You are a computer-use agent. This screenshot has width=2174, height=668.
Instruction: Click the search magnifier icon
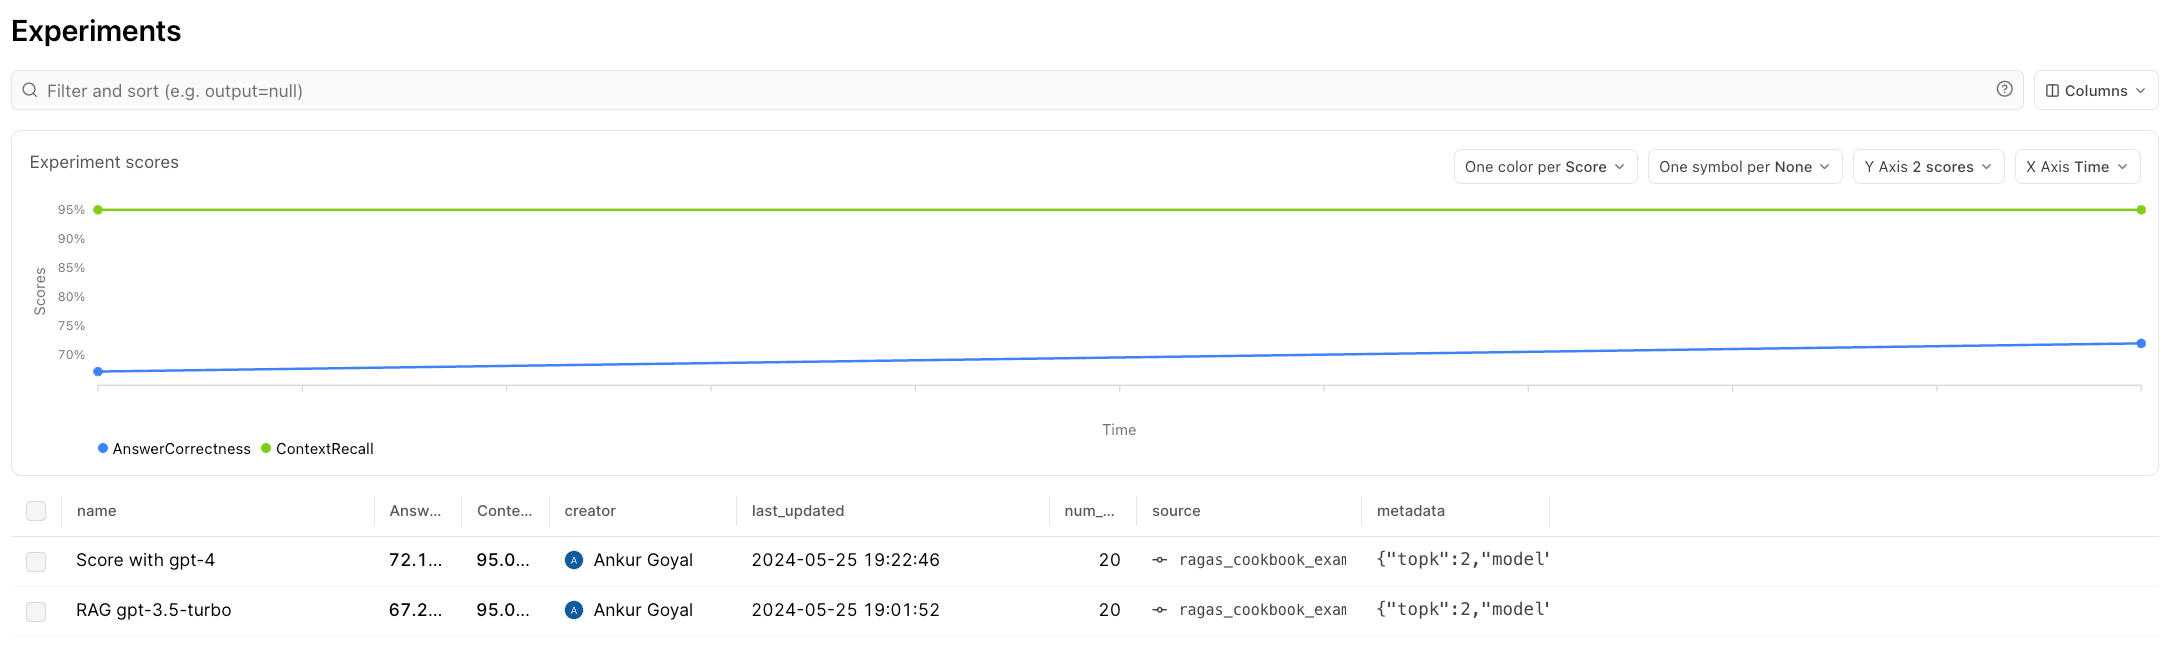(30, 90)
